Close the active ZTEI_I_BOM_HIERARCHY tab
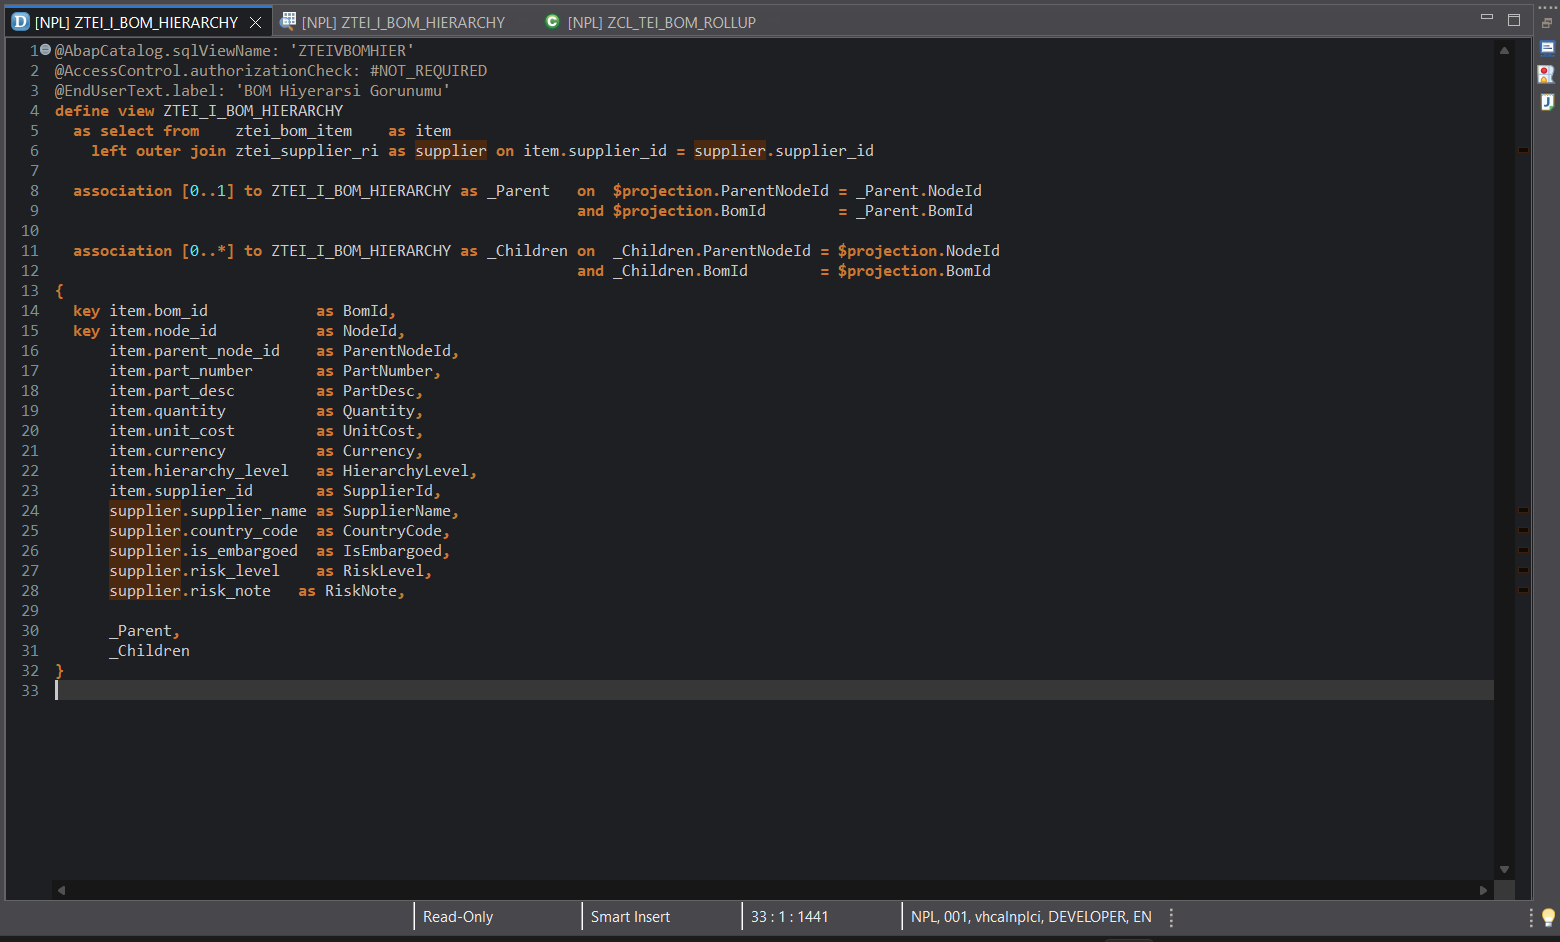This screenshot has height=942, width=1560. tap(256, 22)
